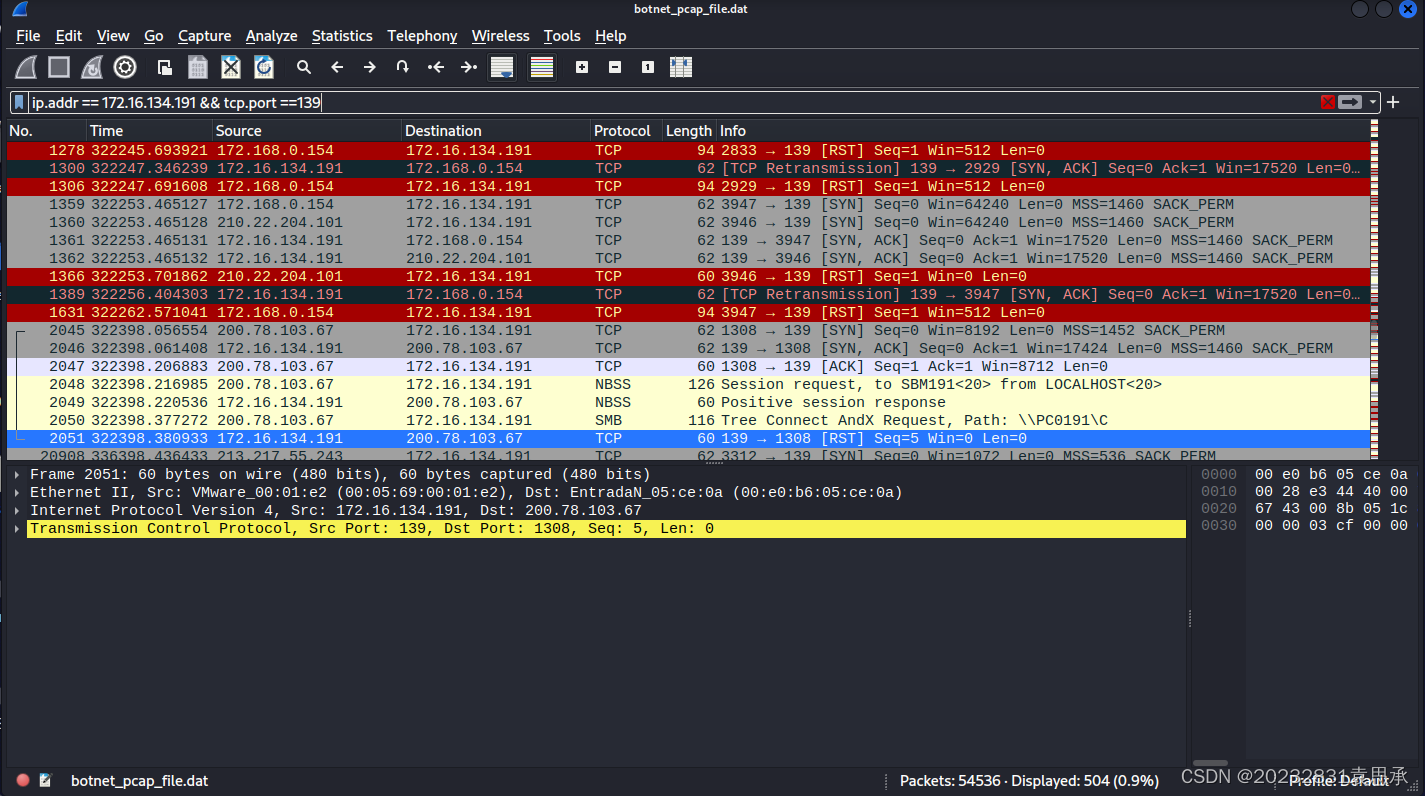Open capture options gear icon
1425x796 pixels.
pos(125,67)
